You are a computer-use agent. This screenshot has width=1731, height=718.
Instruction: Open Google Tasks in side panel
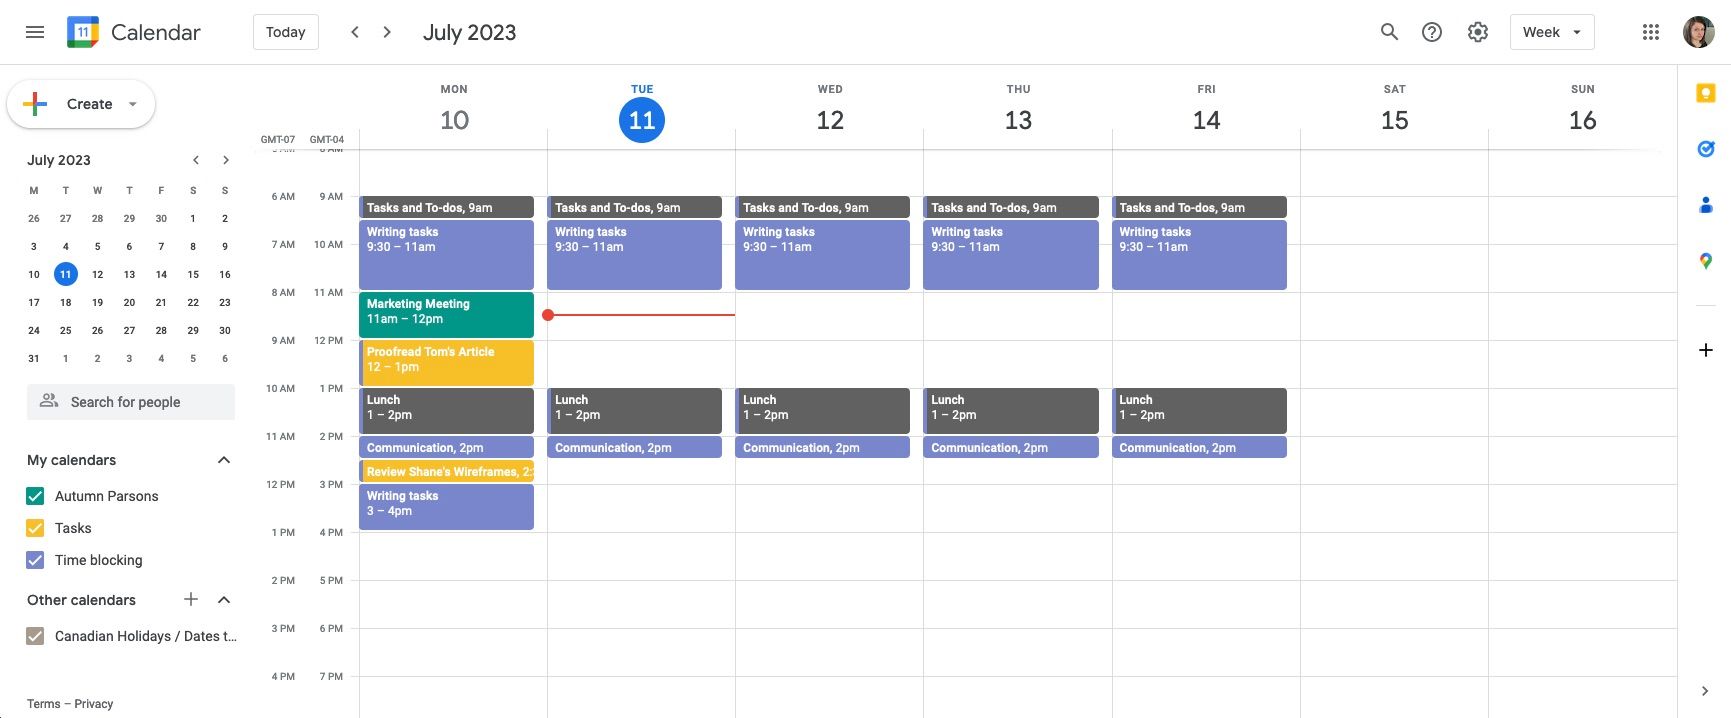coord(1706,149)
